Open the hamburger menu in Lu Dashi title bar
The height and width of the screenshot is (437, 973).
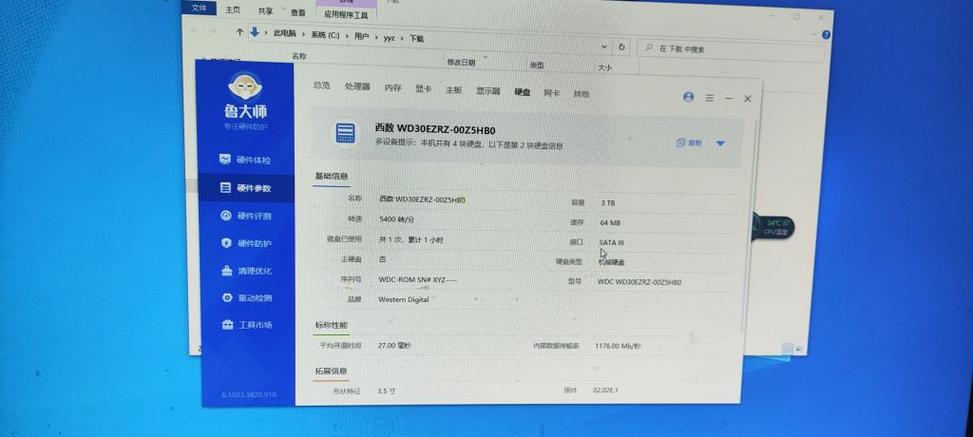tap(709, 97)
